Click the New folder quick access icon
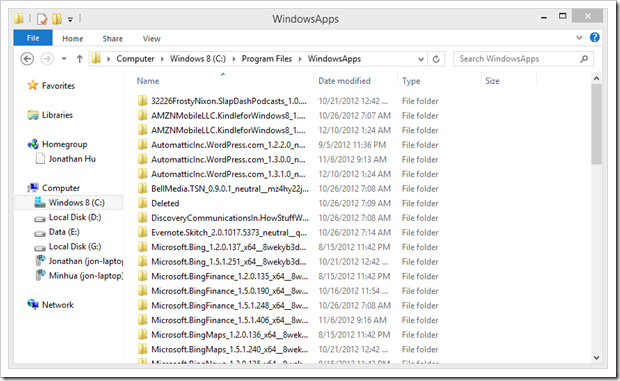 pos(57,19)
